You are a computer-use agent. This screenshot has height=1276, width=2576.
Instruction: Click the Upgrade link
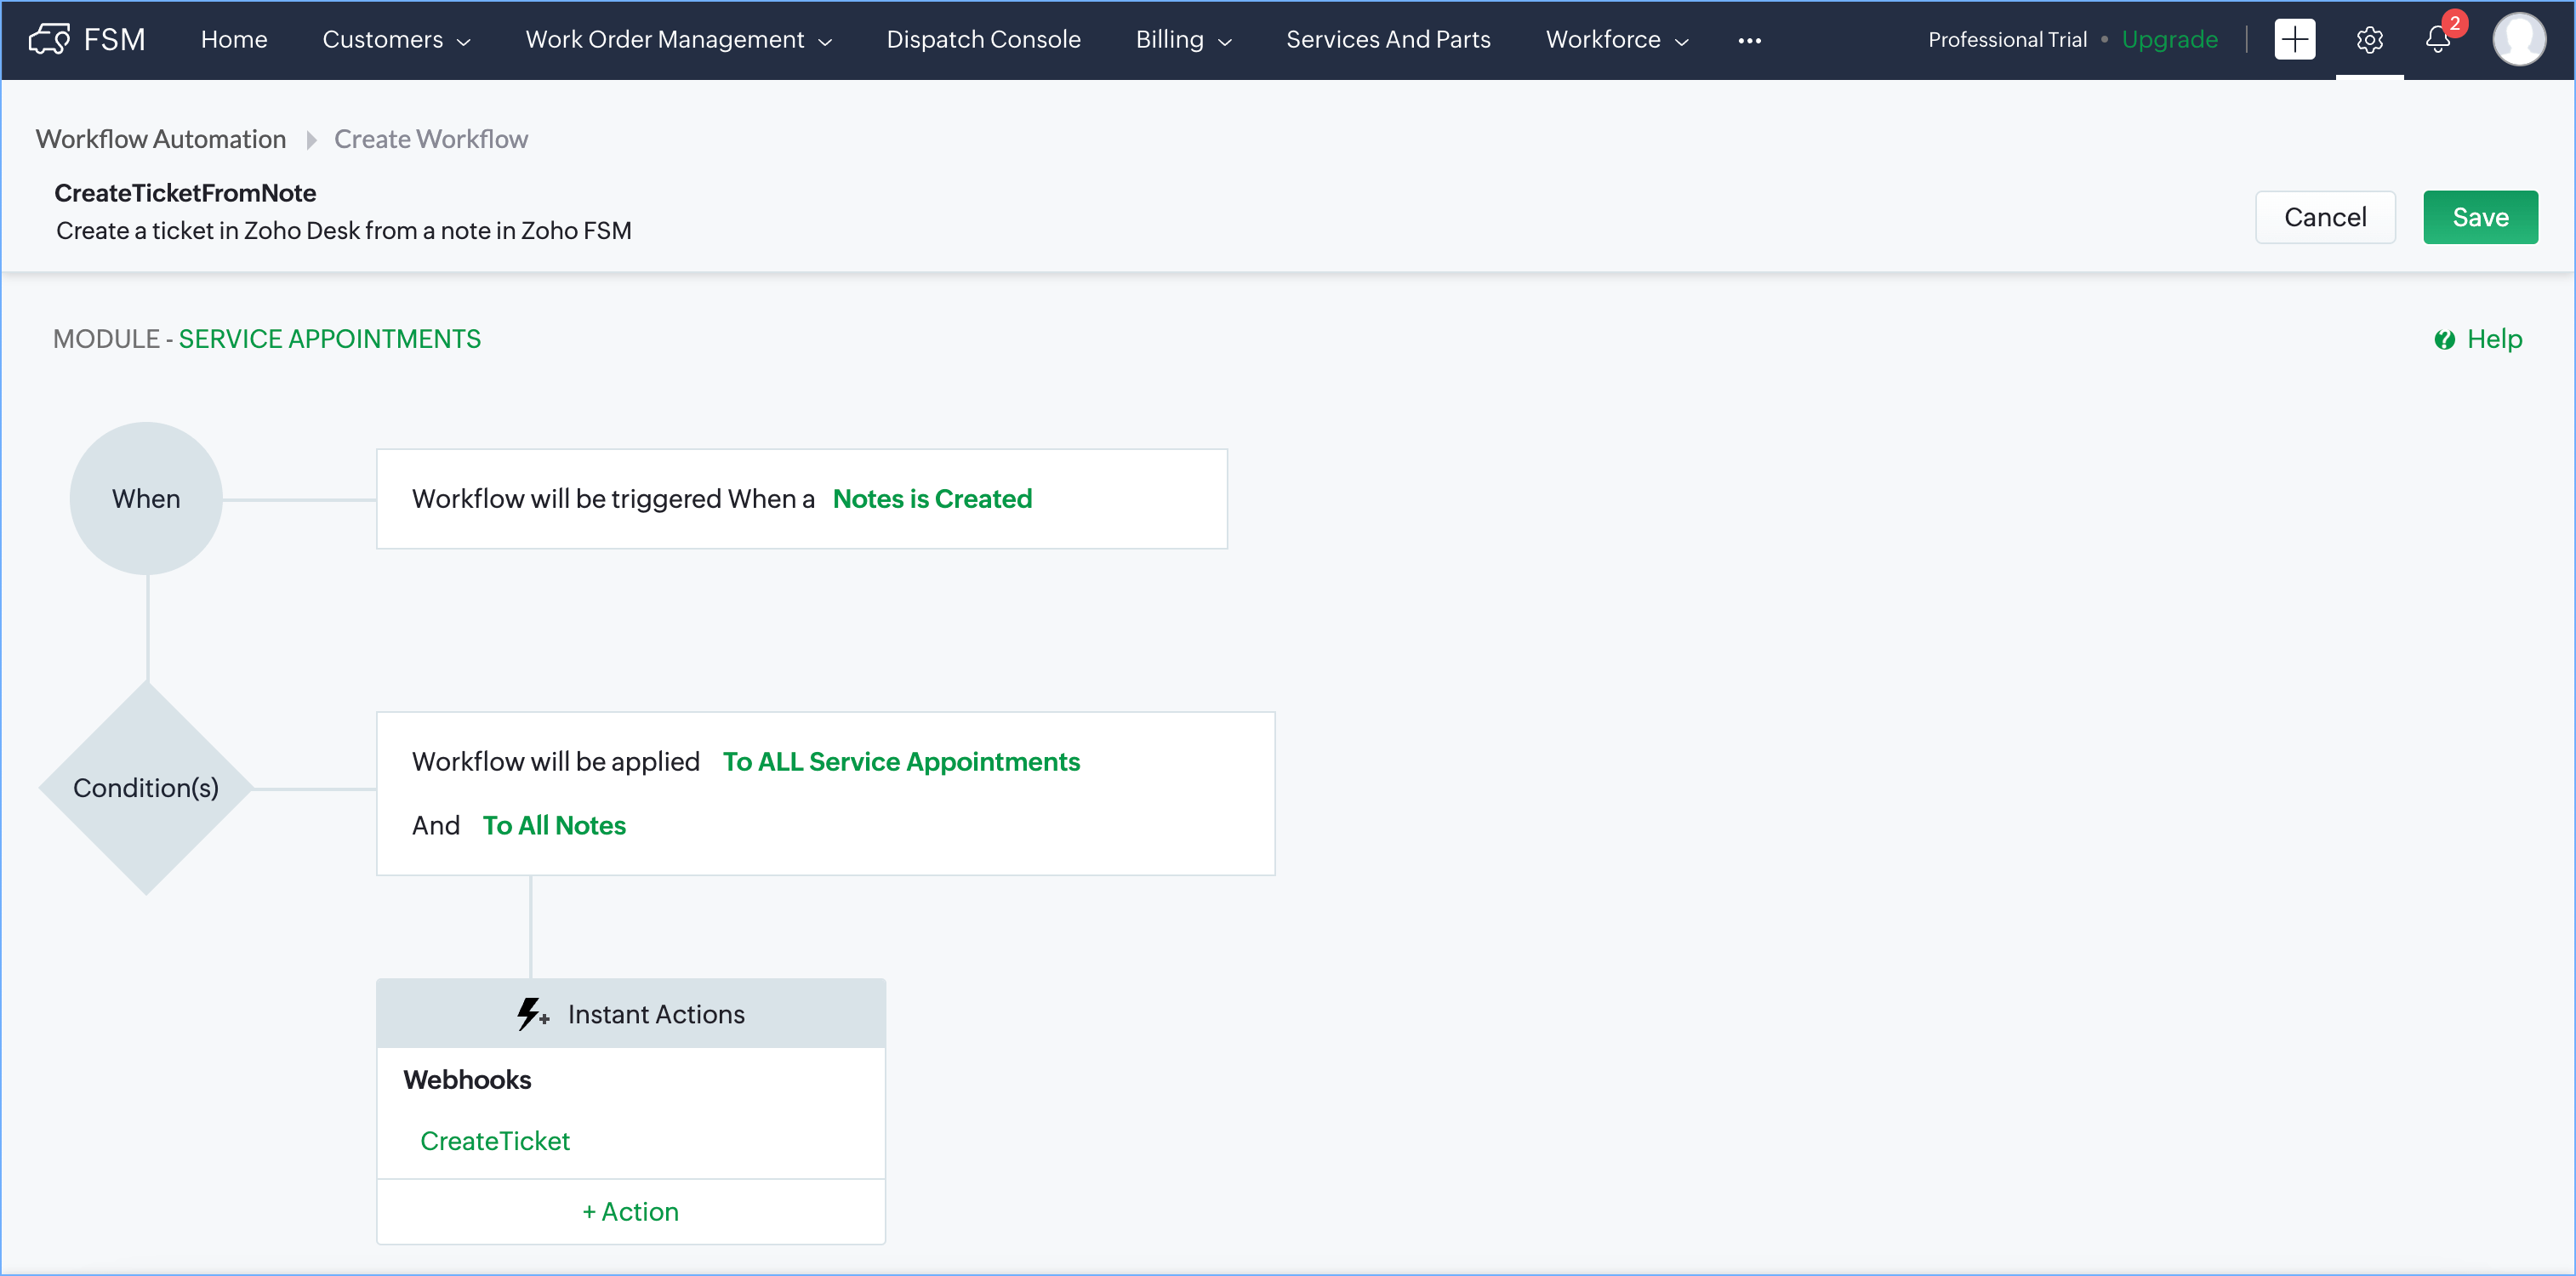click(2169, 39)
